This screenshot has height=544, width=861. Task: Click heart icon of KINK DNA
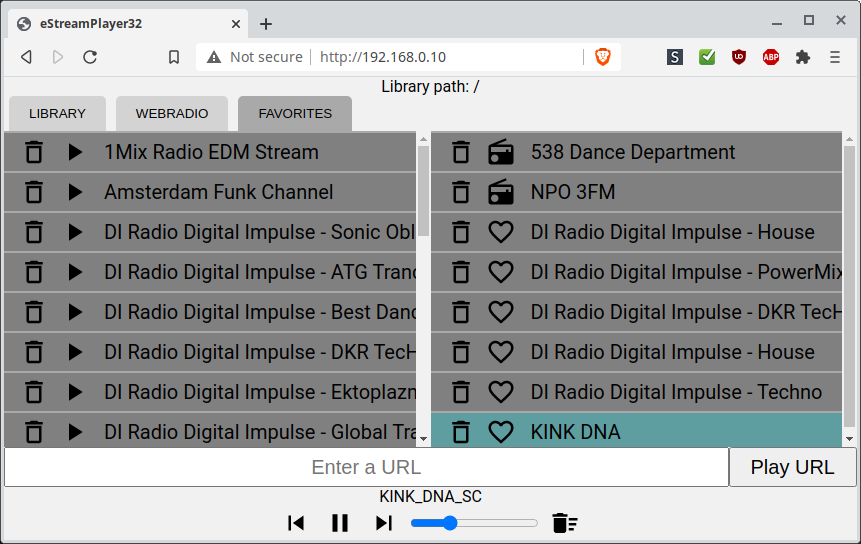(501, 432)
